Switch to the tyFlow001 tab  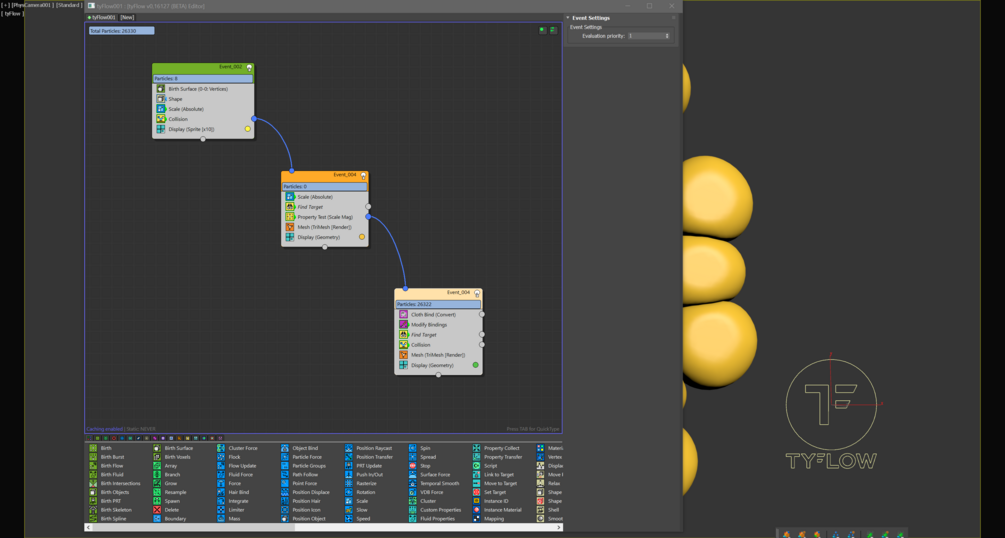[101, 17]
